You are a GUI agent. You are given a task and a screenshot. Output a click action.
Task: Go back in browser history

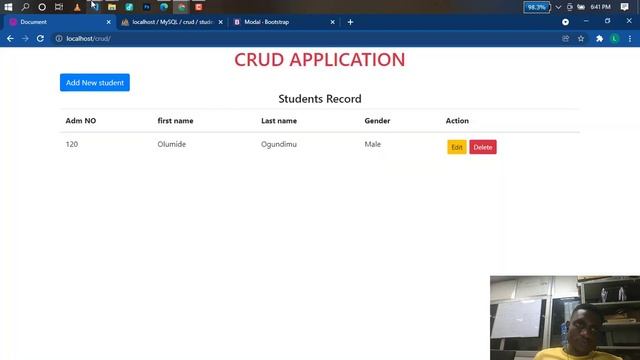coord(10,38)
